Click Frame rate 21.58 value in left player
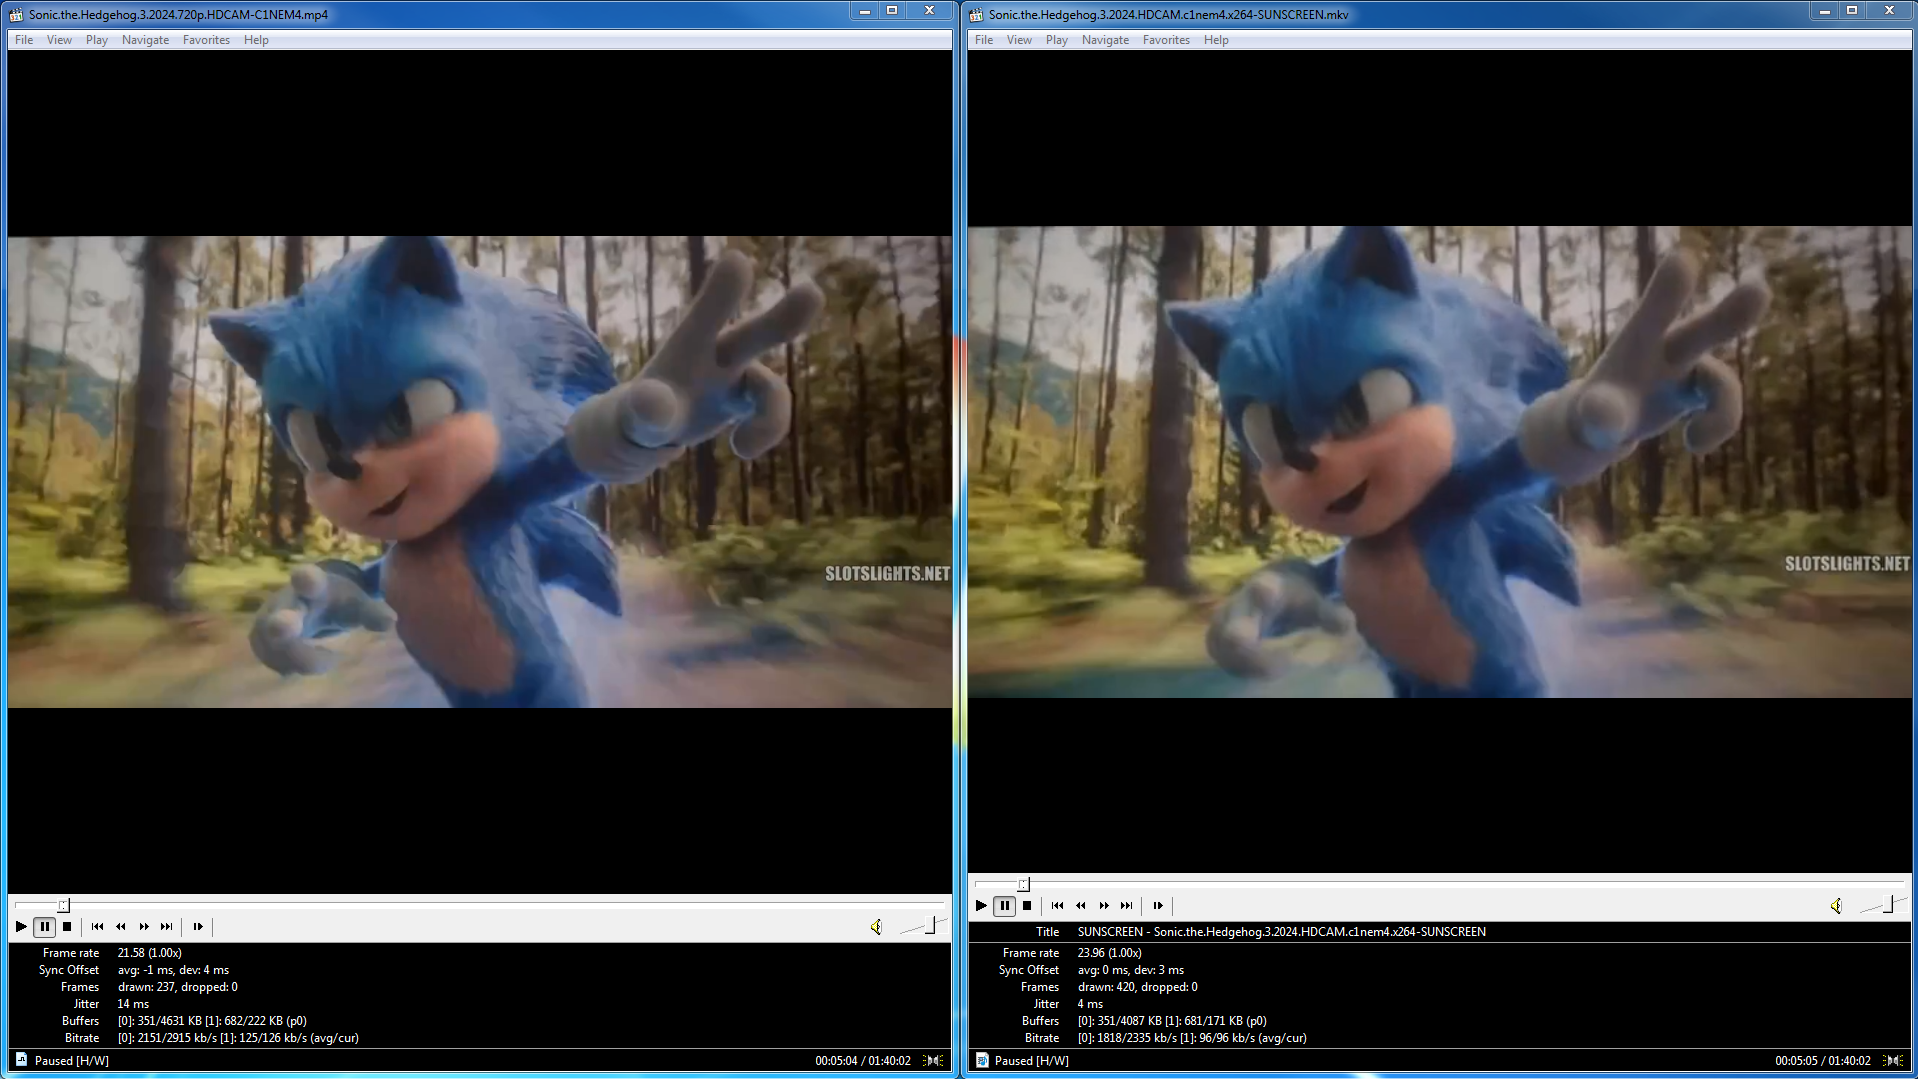The width and height of the screenshot is (1918, 1079). coord(150,953)
